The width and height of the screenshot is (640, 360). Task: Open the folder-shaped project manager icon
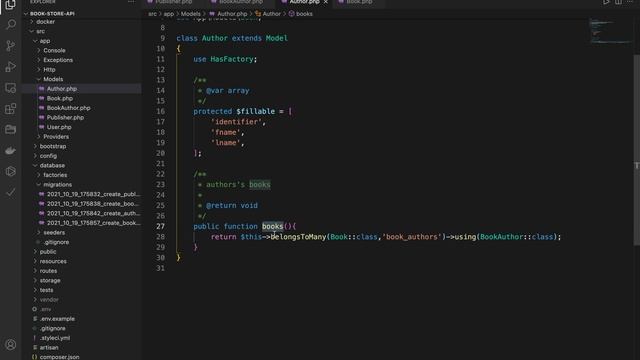(11, 129)
